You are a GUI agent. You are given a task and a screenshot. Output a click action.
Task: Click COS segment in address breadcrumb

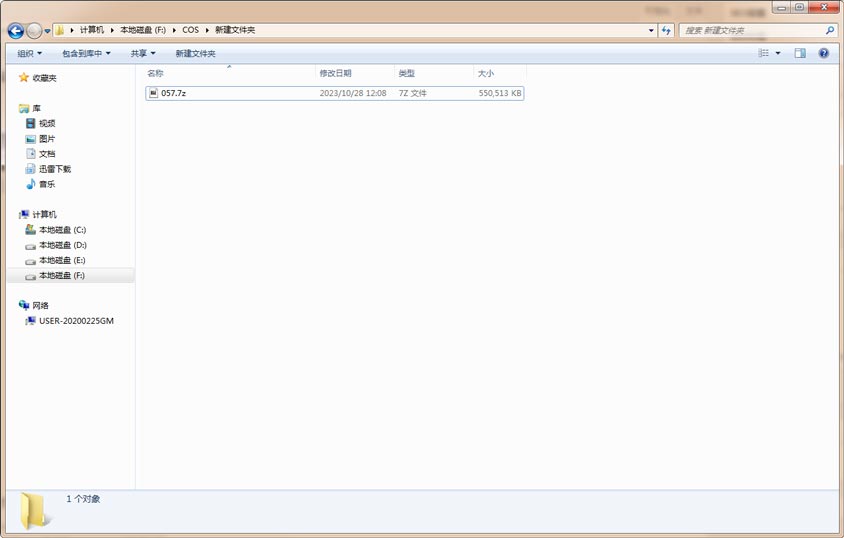[x=190, y=30]
